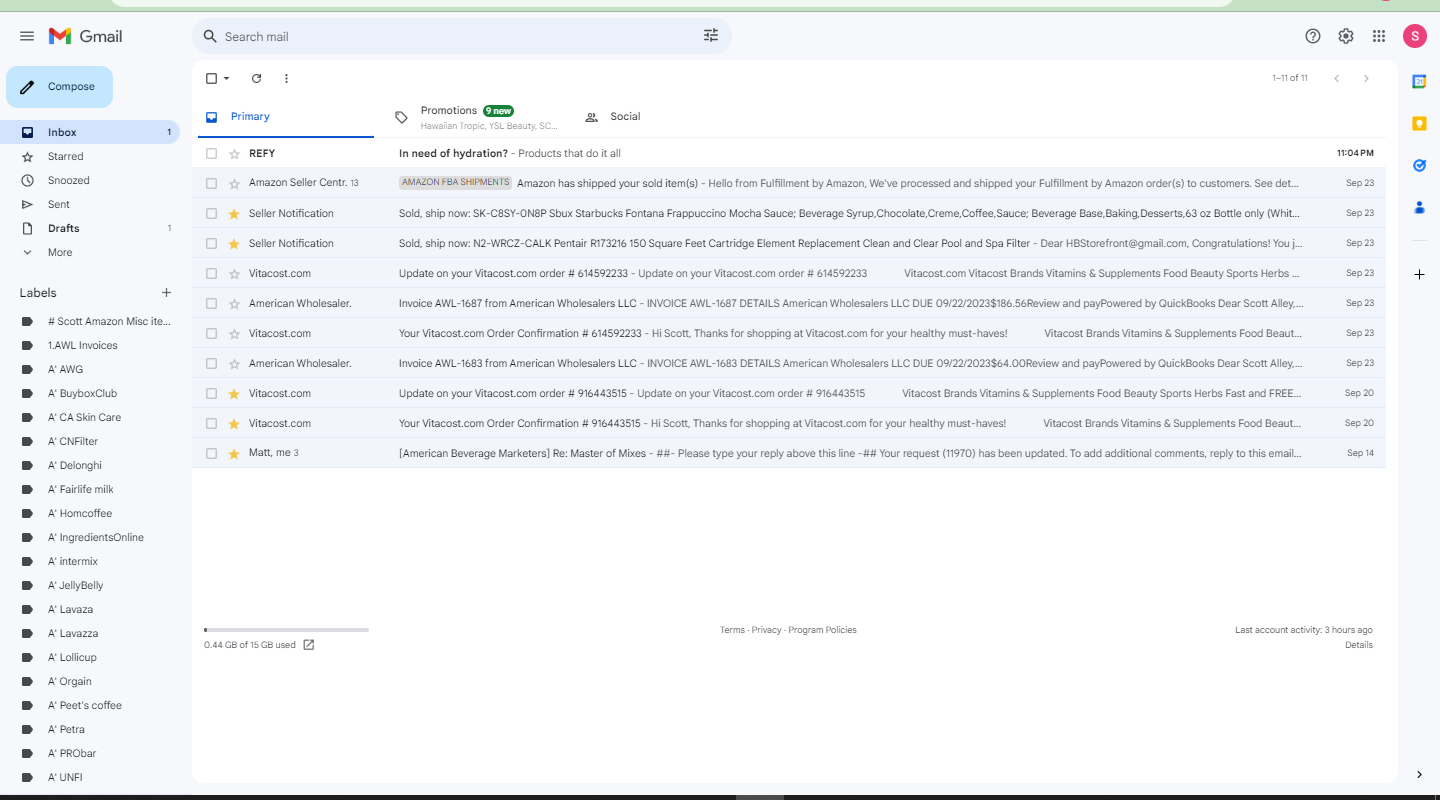Viewport: 1440px width, 800px height.
Task: Open storage management link icon
Action: click(x=309, y=645)
